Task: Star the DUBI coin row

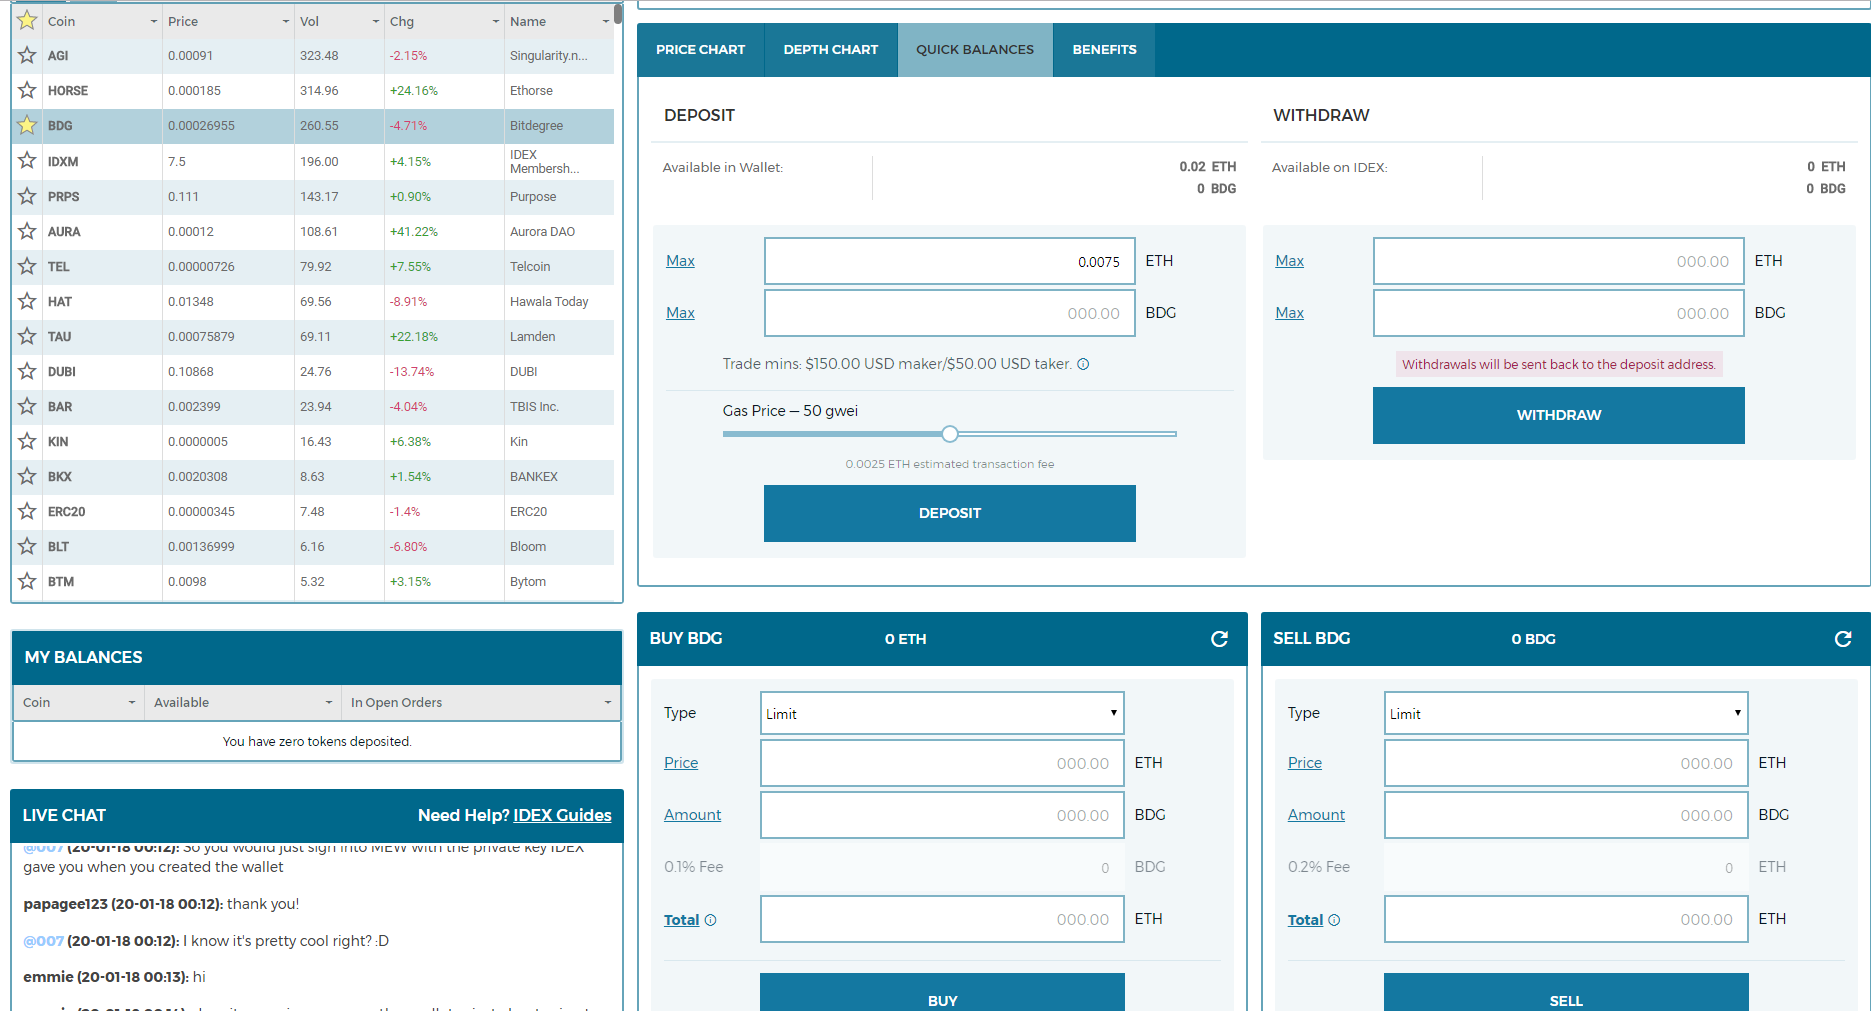Action: [27, 372]
